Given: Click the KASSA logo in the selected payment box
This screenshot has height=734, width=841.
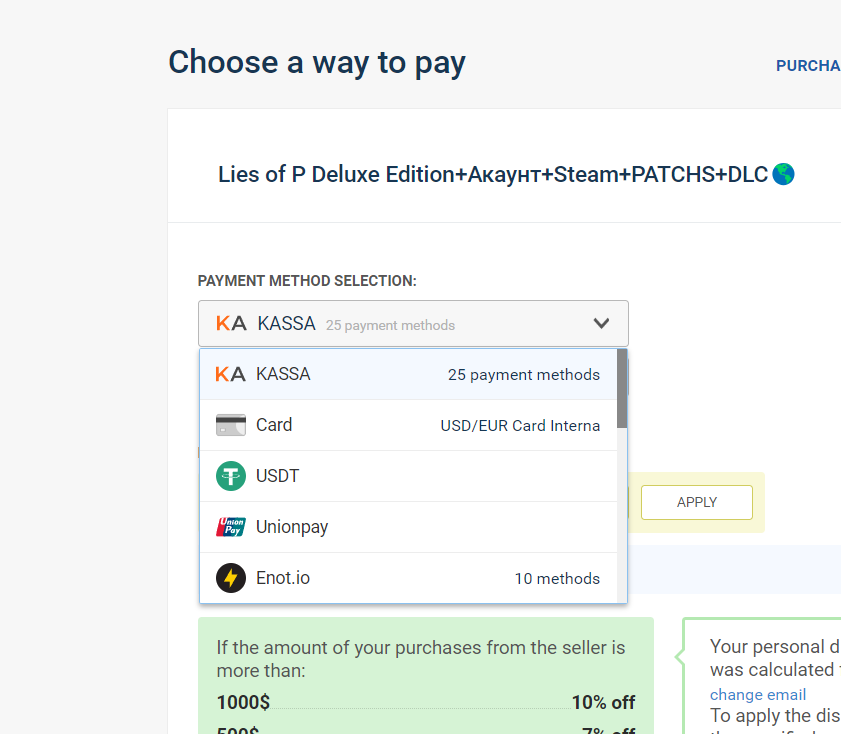Looking at the screenshot, I should 231,324.
